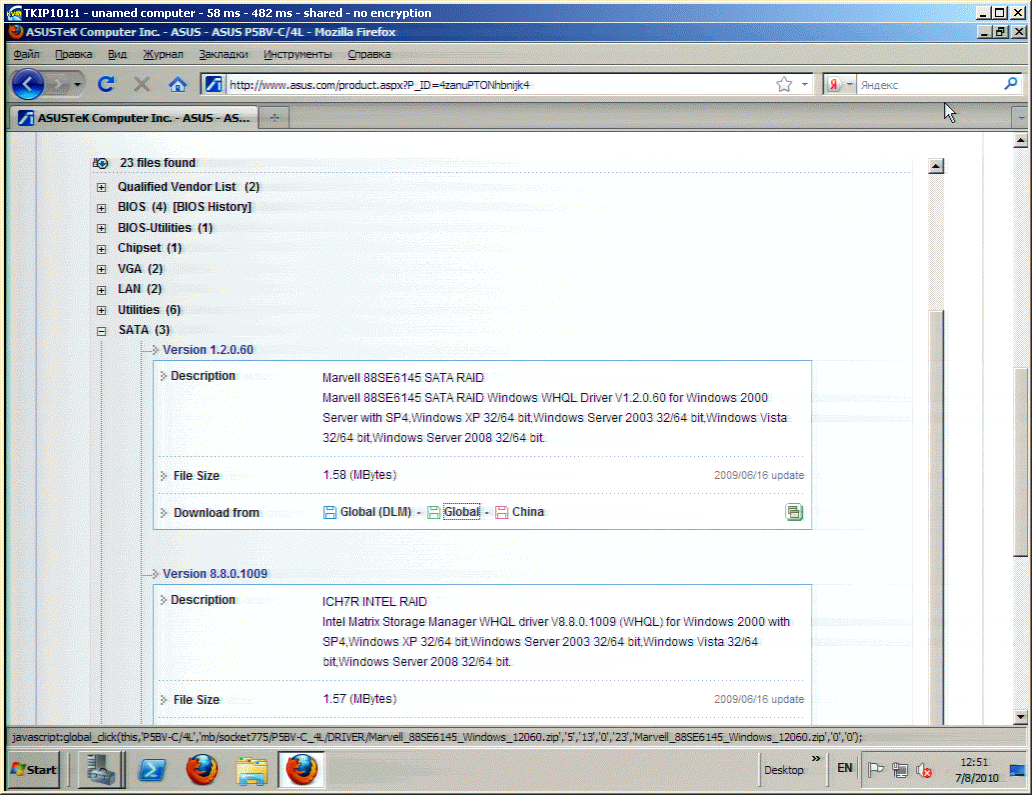Expand Qualified Vendor List category
The width and height of the screenshot is (1032, 795).
click(101, 188)
